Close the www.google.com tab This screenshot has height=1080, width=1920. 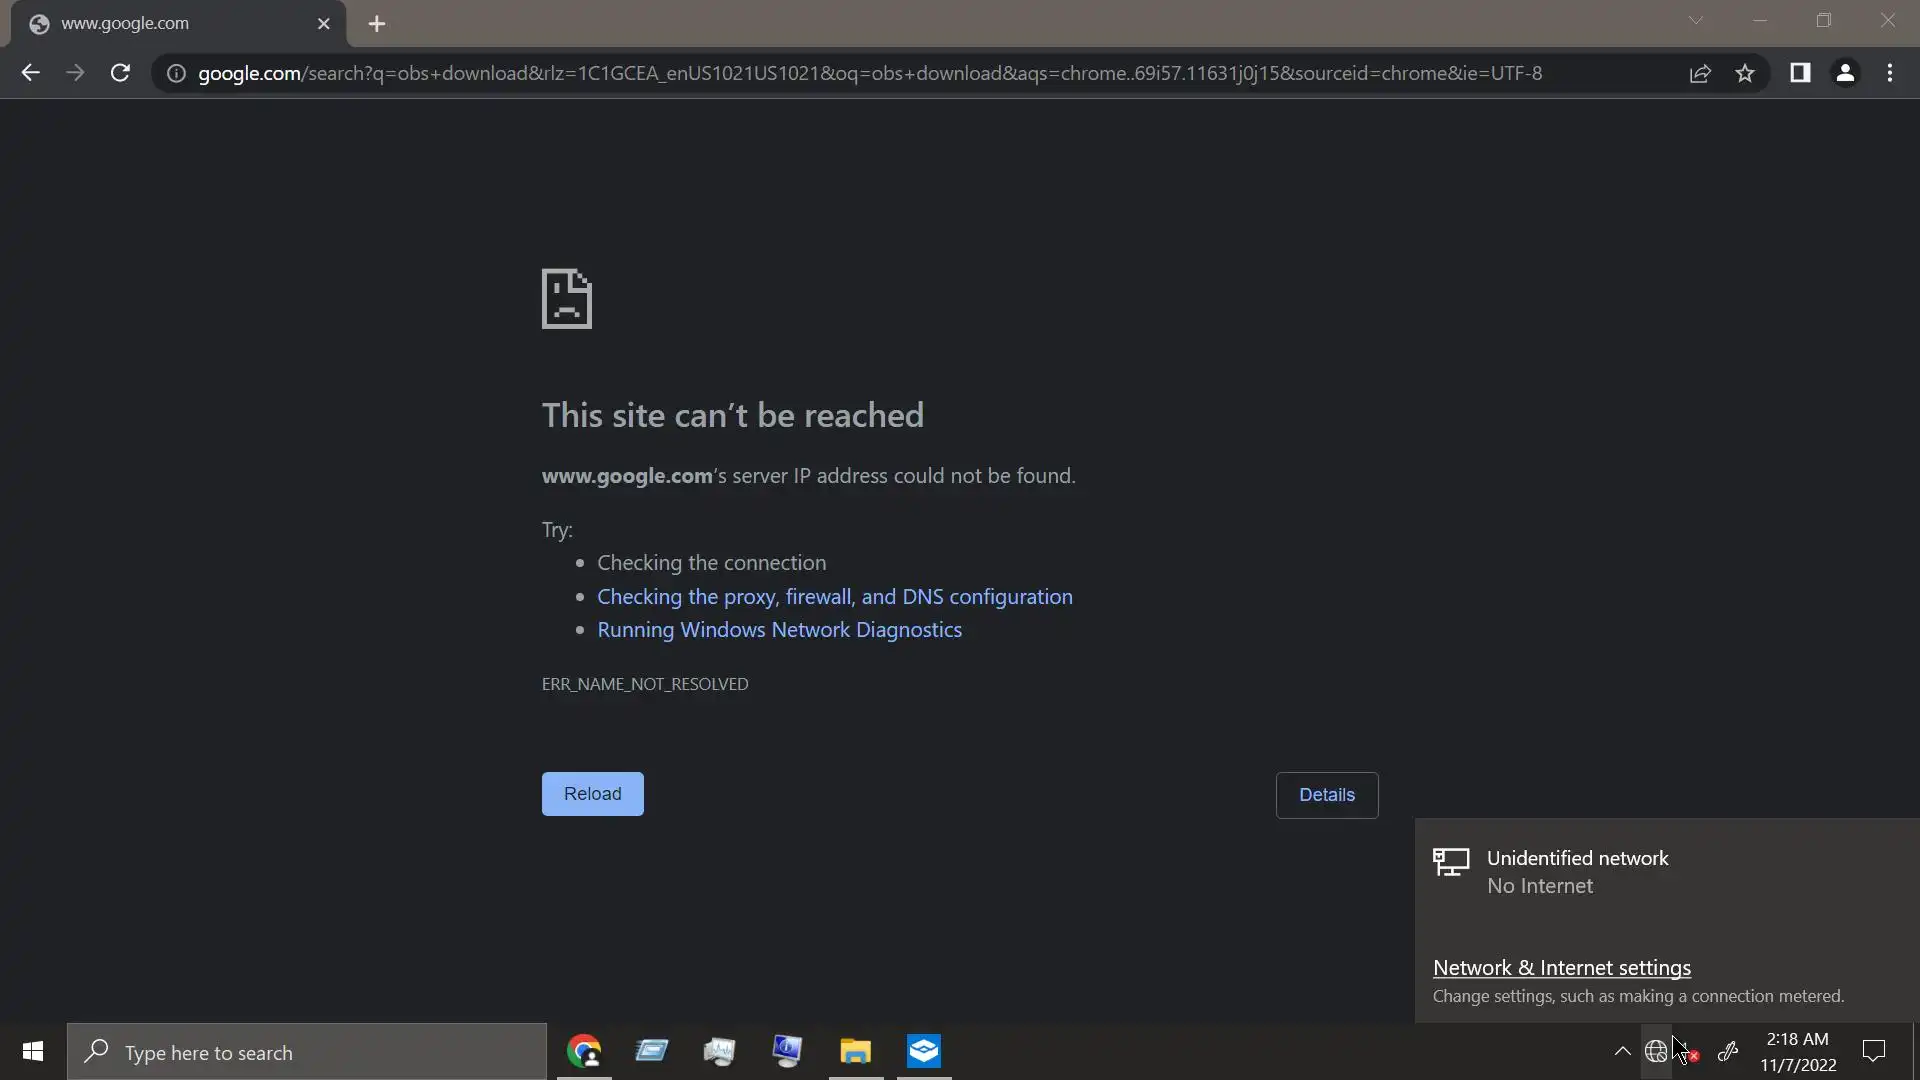pos(323,24)
